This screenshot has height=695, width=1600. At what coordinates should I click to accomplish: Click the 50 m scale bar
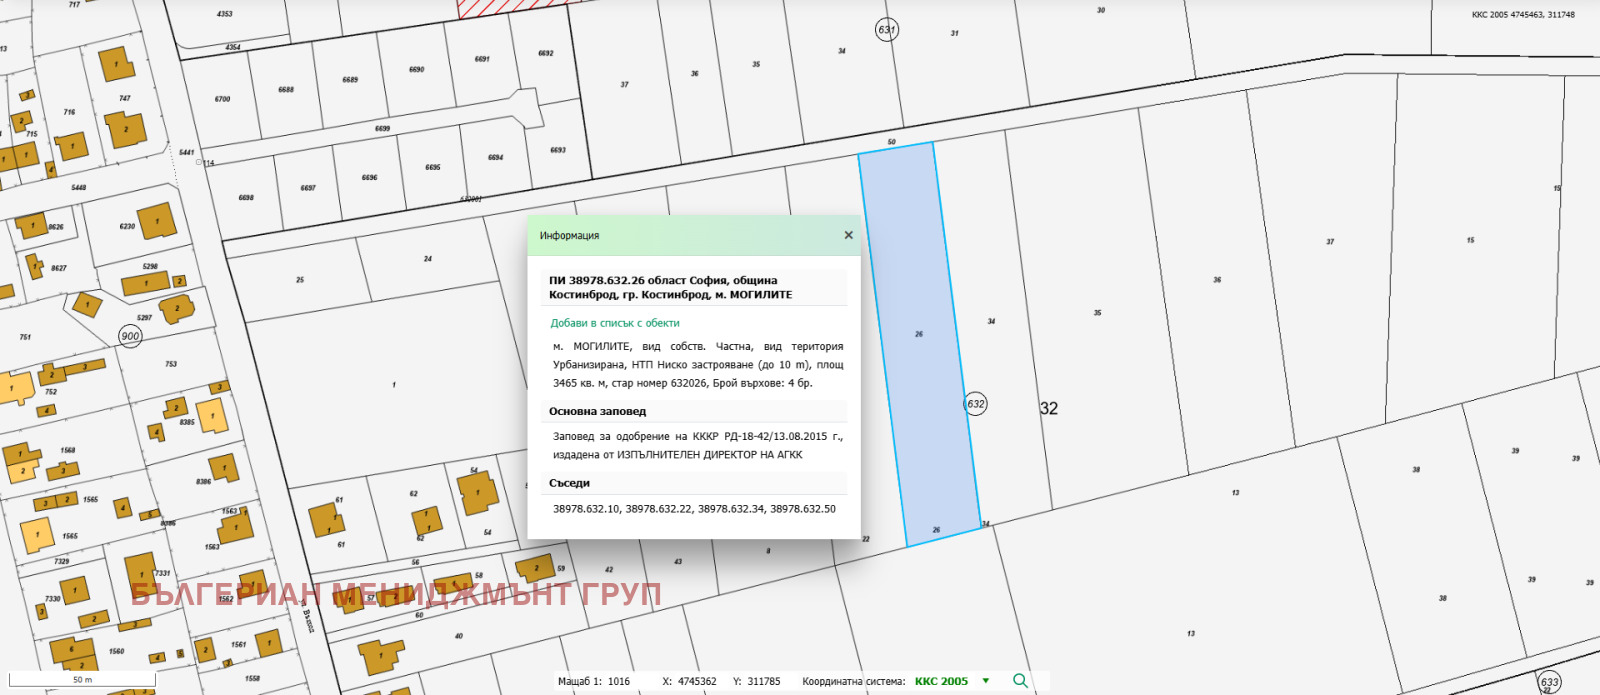pyautogui.click(x=82, y=680)
